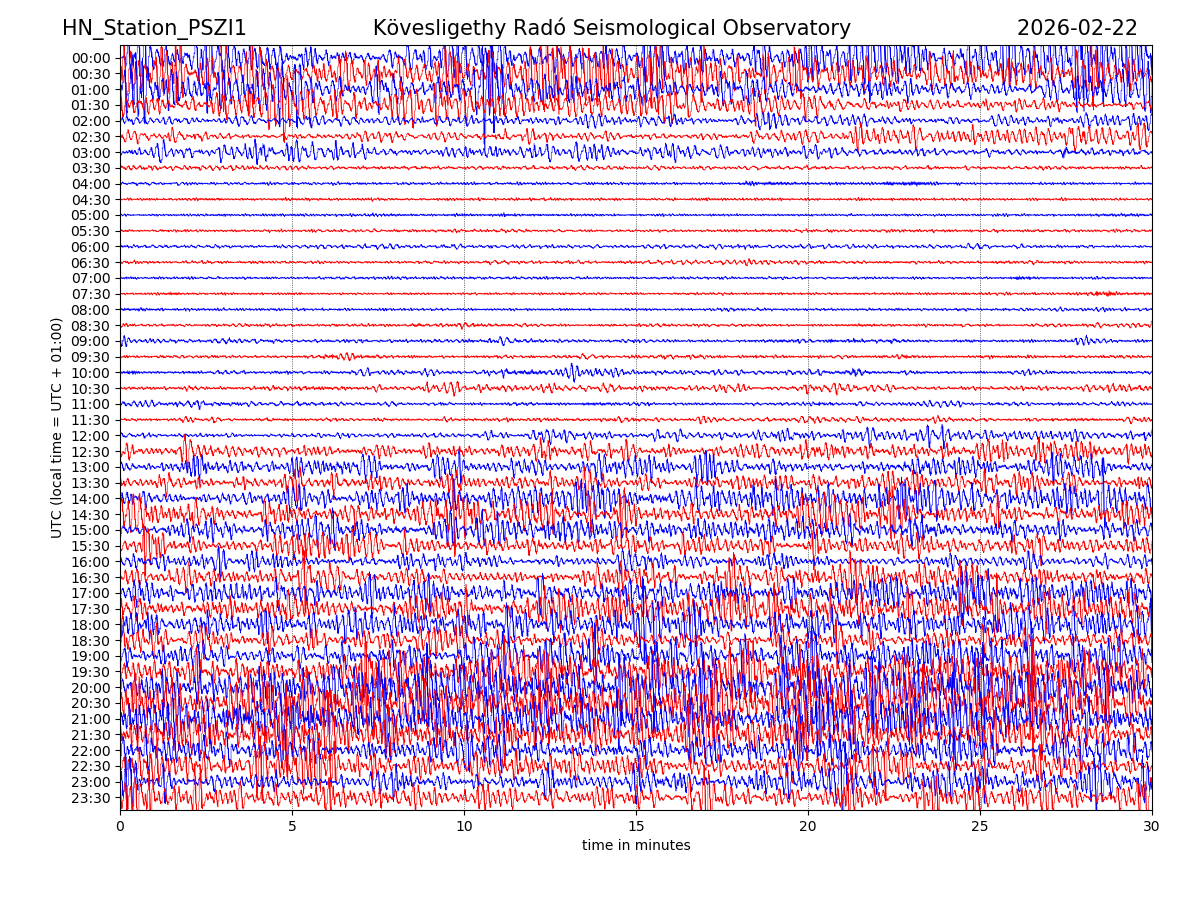The image size is (1200, 900).
Task: Click the 5 minute tick label
Action: [292, 827]
